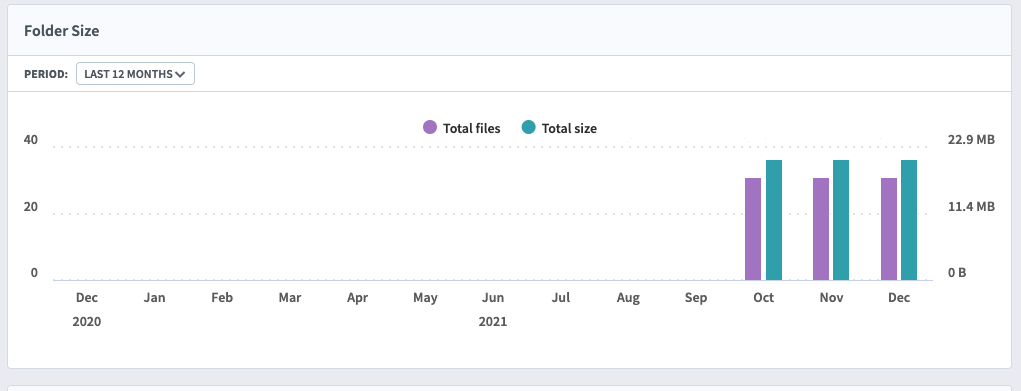
Task: Toggle the Total files legend series
Action: pos(462,128)
